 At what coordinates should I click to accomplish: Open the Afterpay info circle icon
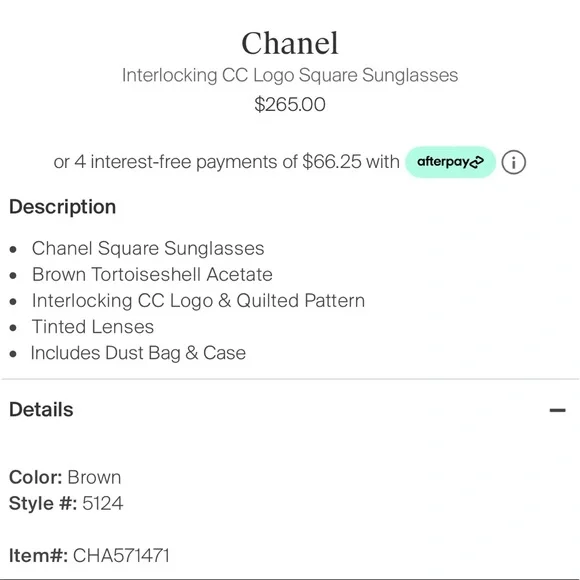[x=513, y=162]
